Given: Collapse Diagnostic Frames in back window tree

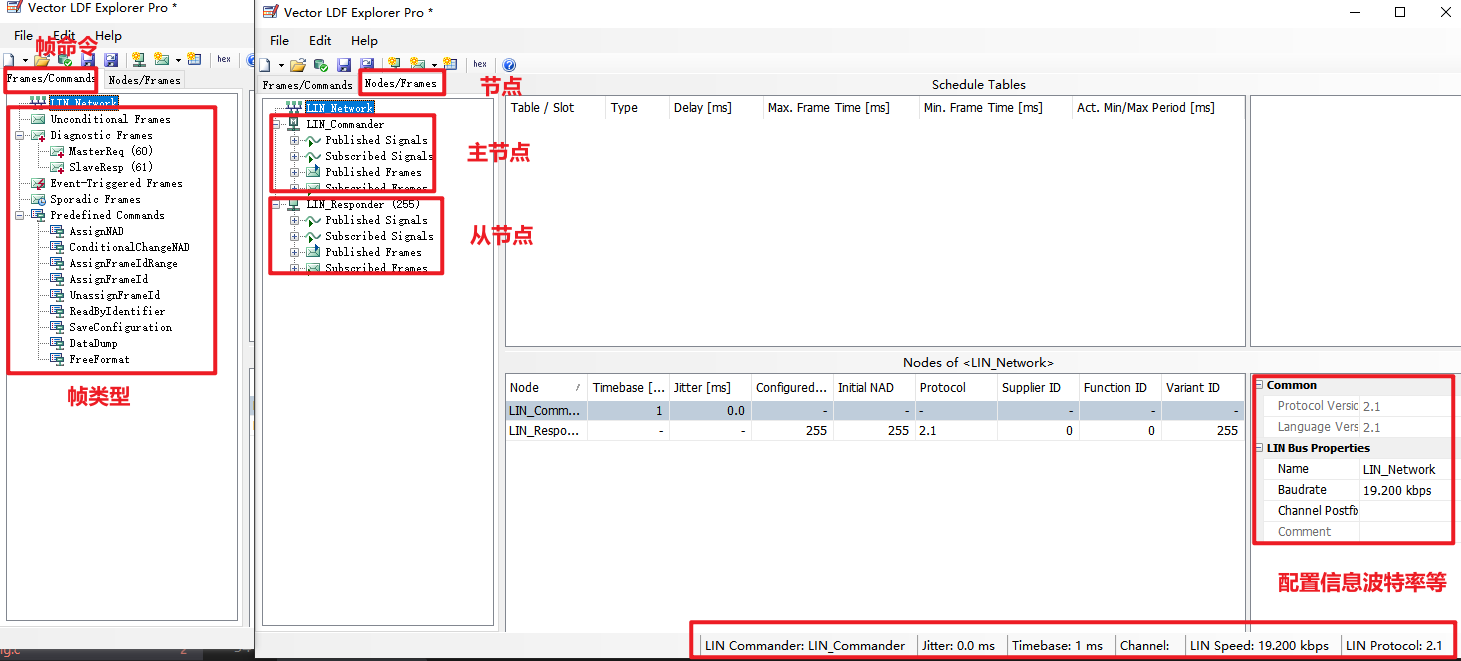Looking at the screenshot, I should click(20, 135).
